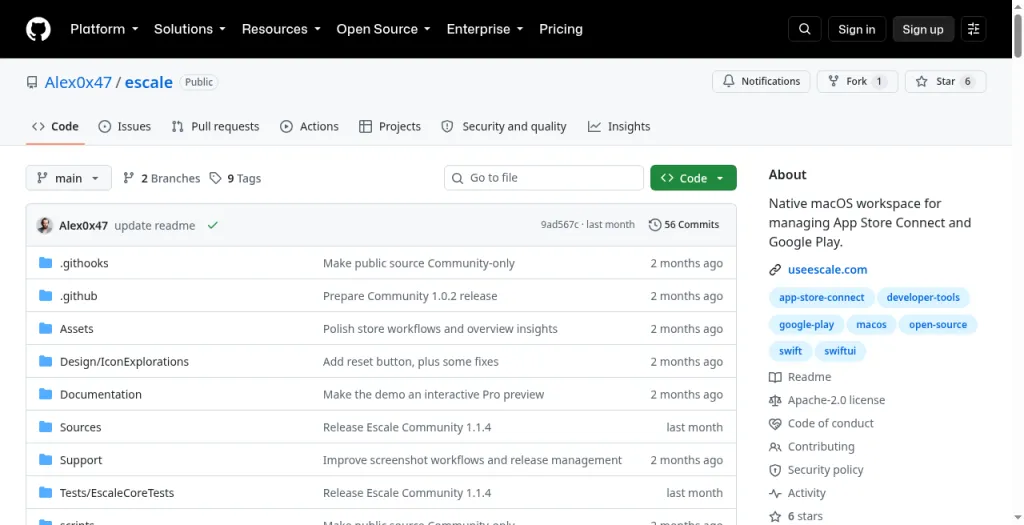The image size is (1024, 525).
Task: View the green check commit status icon
Action: (212, 225)
